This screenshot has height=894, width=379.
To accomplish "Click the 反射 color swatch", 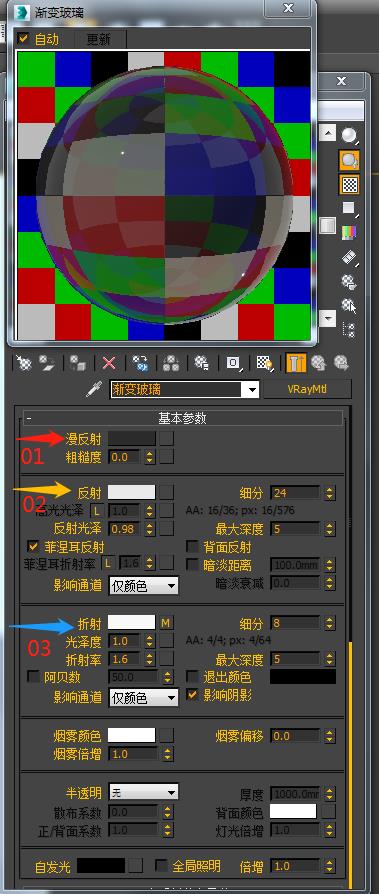I will pos(132,492).
